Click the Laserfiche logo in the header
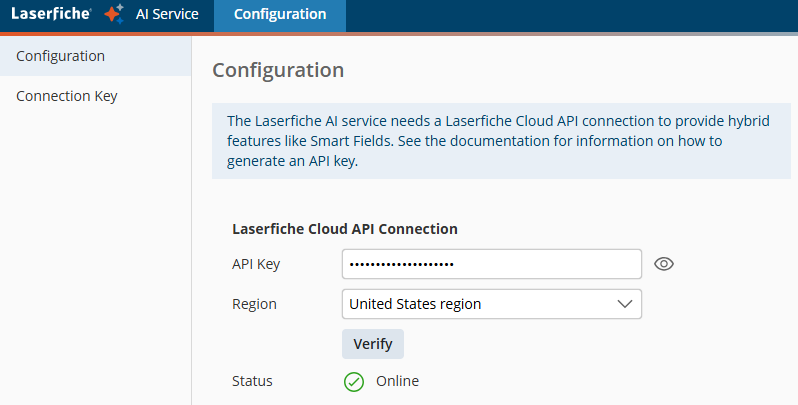 pos(51,14)
